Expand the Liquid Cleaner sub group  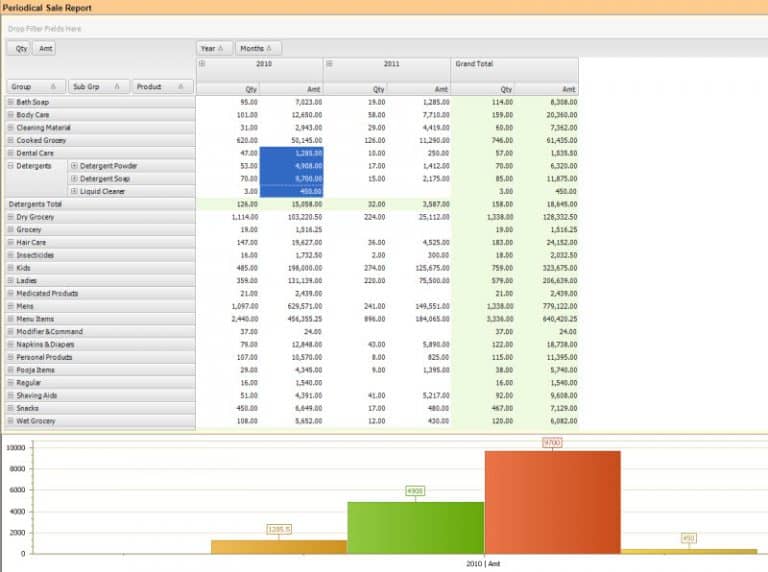[74, 191]
